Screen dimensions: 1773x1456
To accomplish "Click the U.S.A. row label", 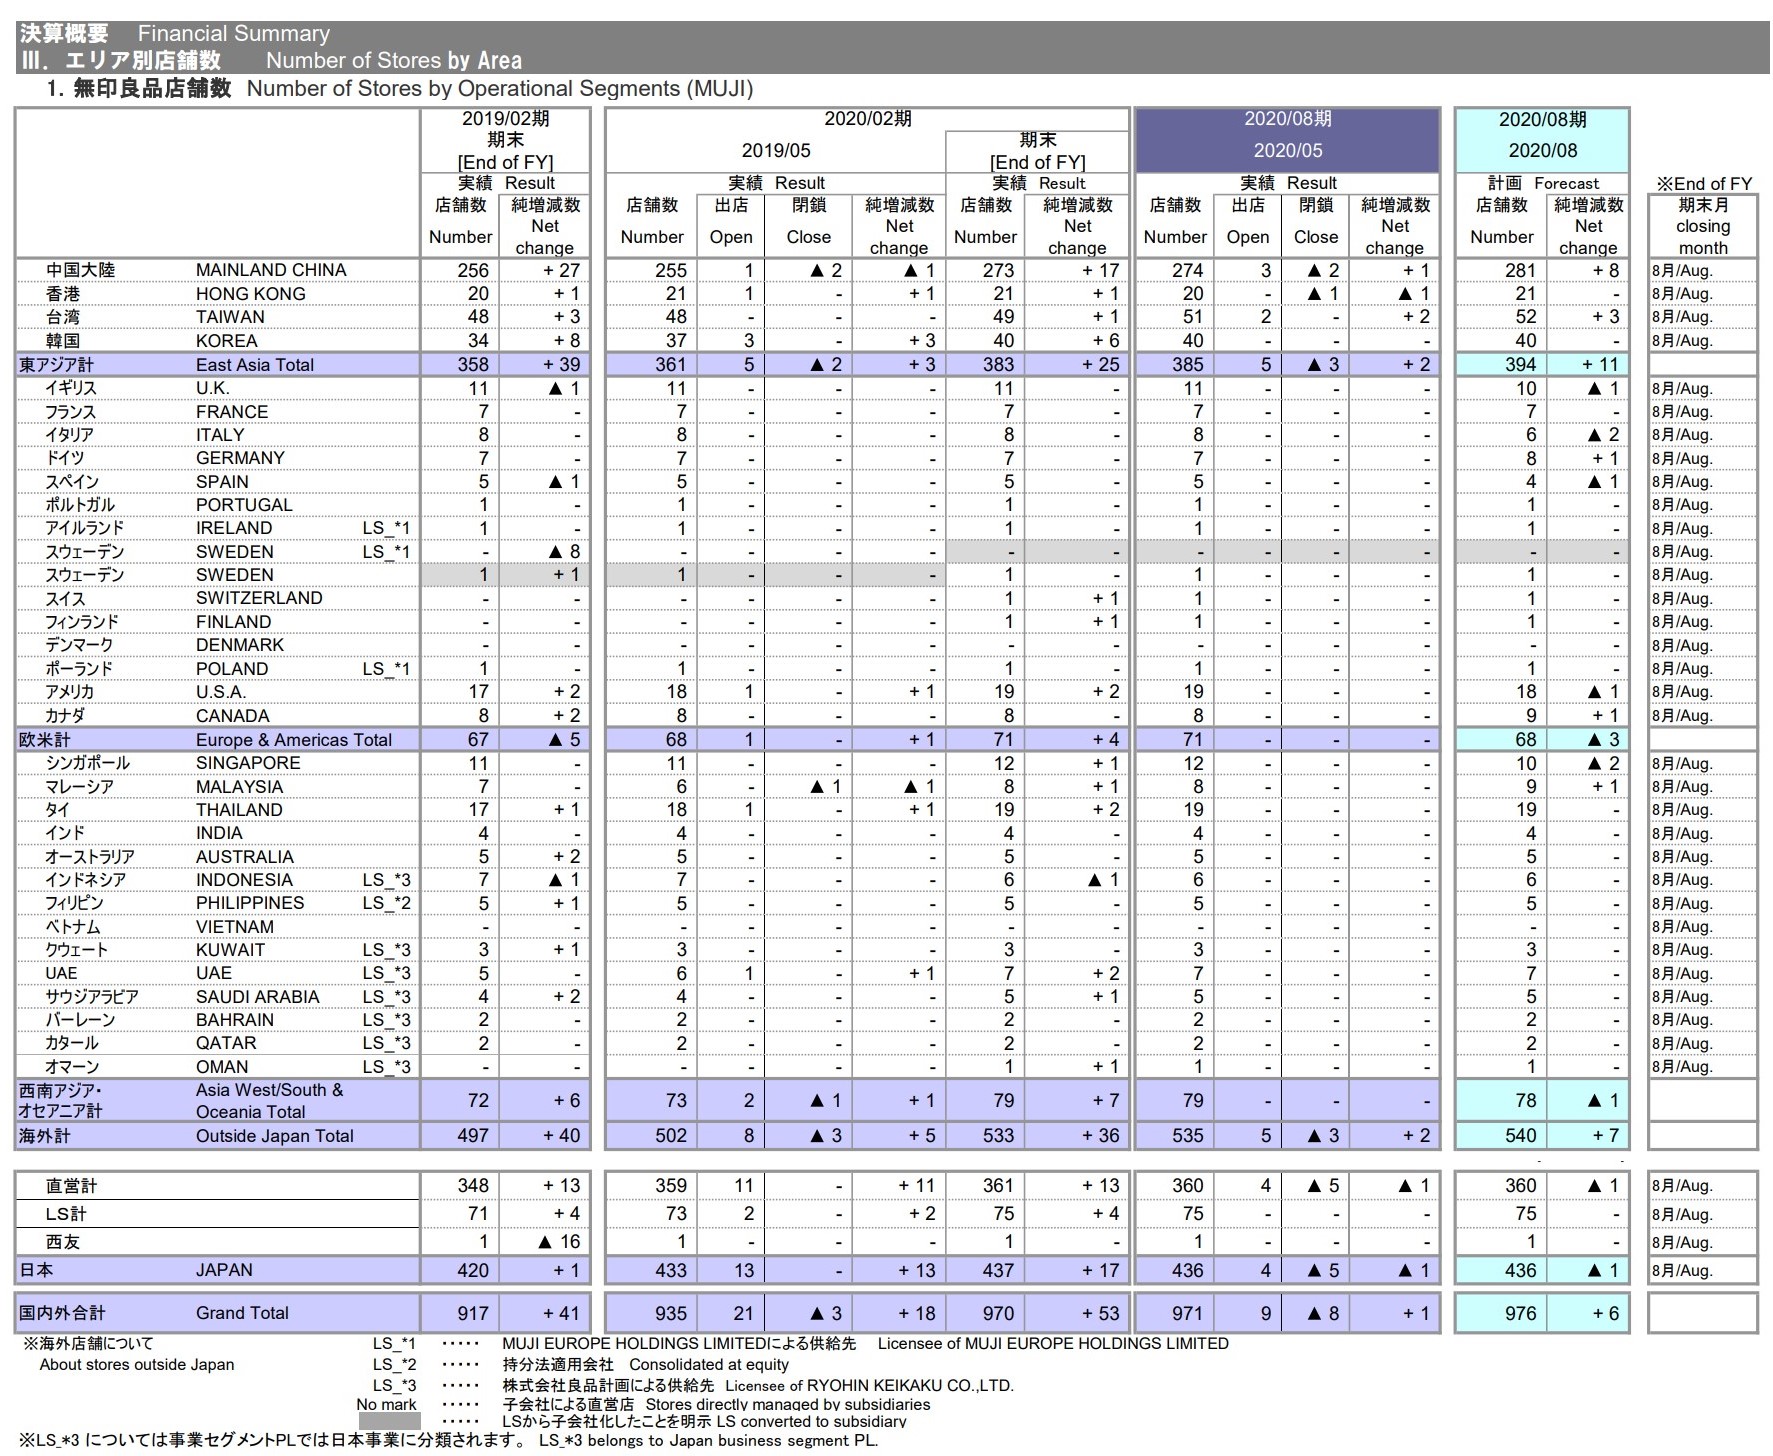I will tap(220, 692).
